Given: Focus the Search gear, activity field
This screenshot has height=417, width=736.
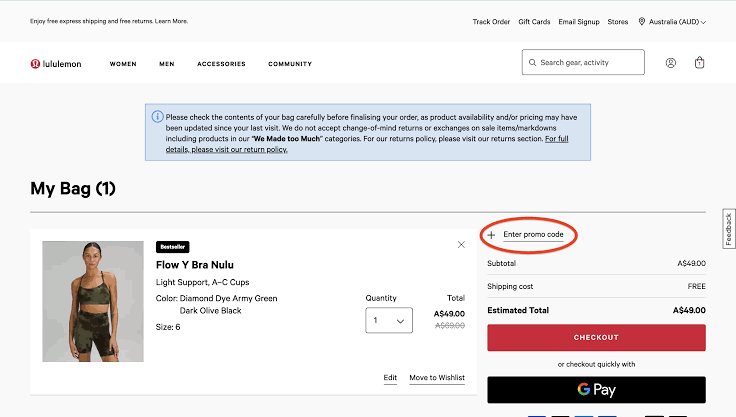Looking at the screenshot, I should [x=583, y=62].
